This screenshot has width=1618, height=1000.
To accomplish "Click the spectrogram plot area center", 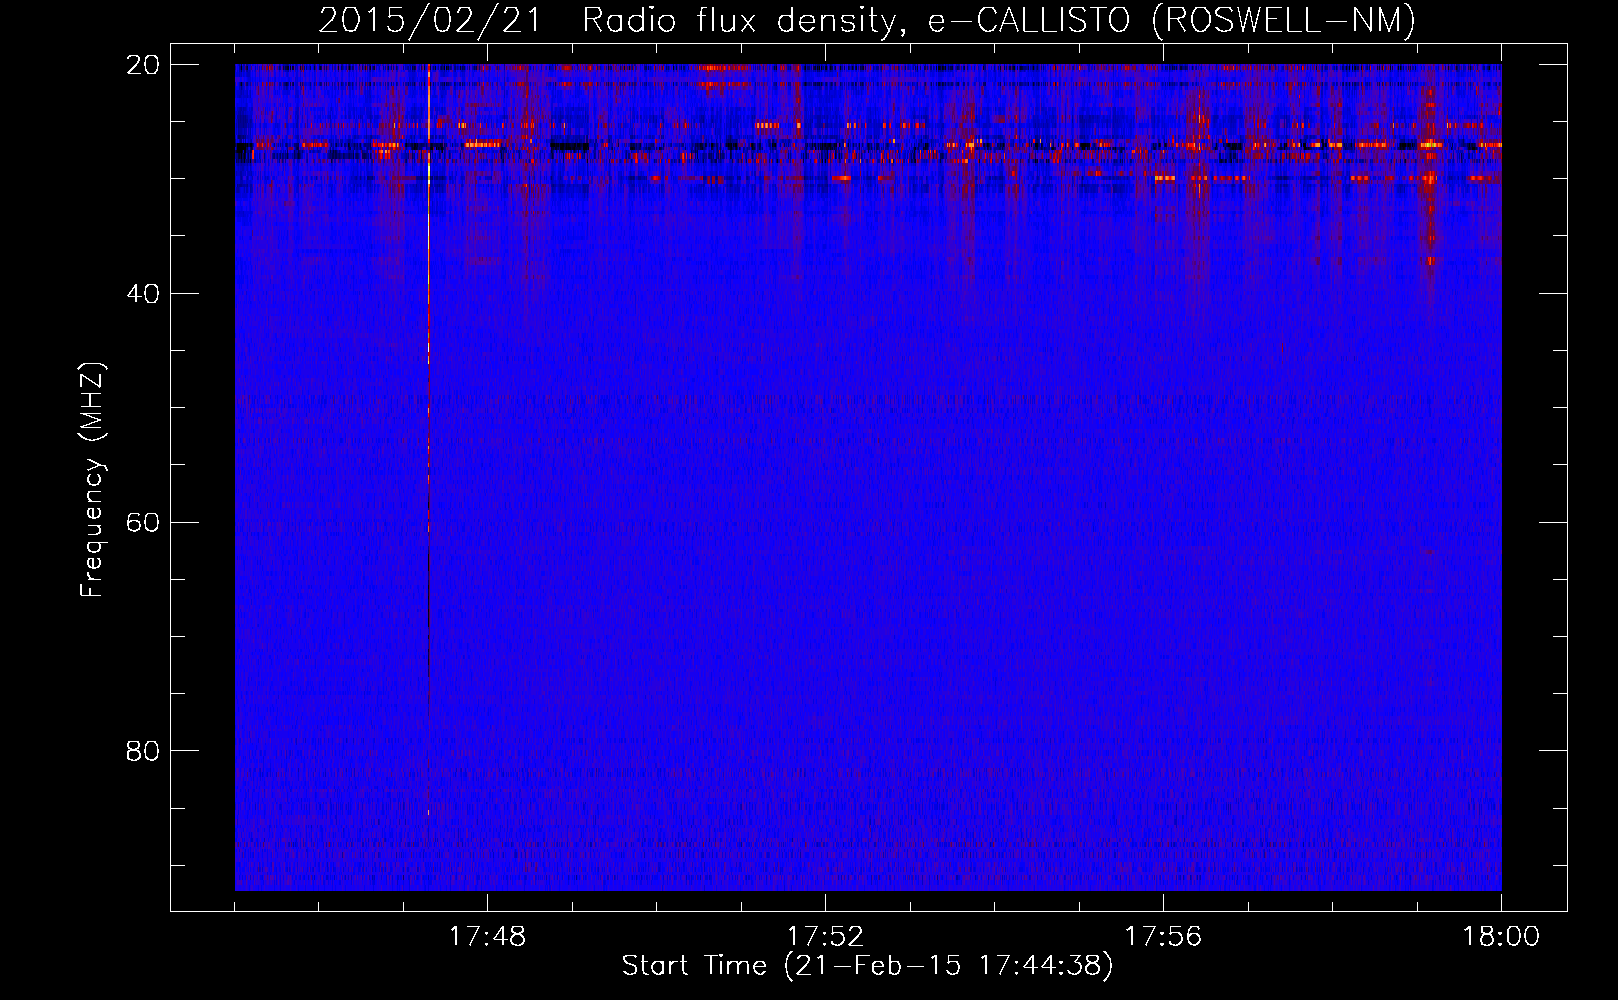I will [x=868, y=477].
